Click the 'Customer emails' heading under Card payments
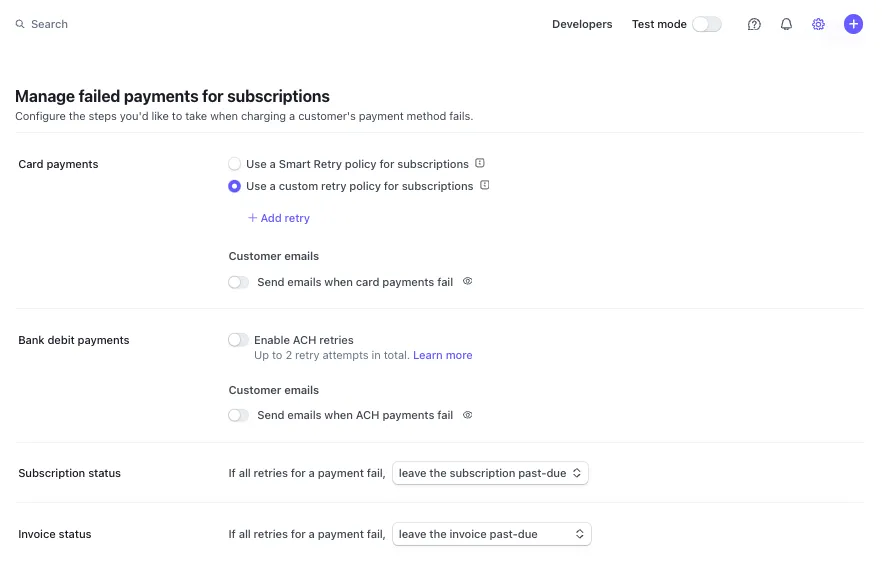882x563 pixels. click(273, 256)
